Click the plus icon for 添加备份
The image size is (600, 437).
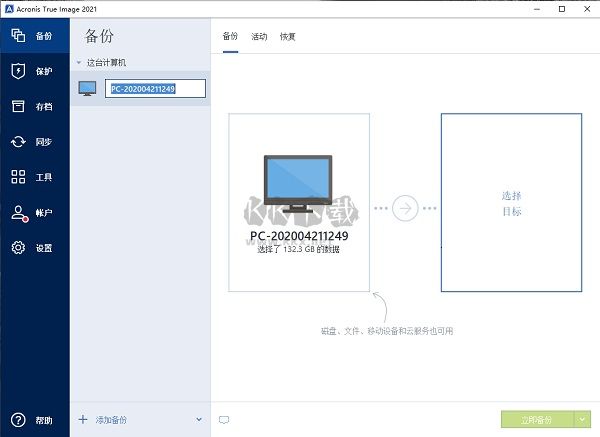coord(83,419)
